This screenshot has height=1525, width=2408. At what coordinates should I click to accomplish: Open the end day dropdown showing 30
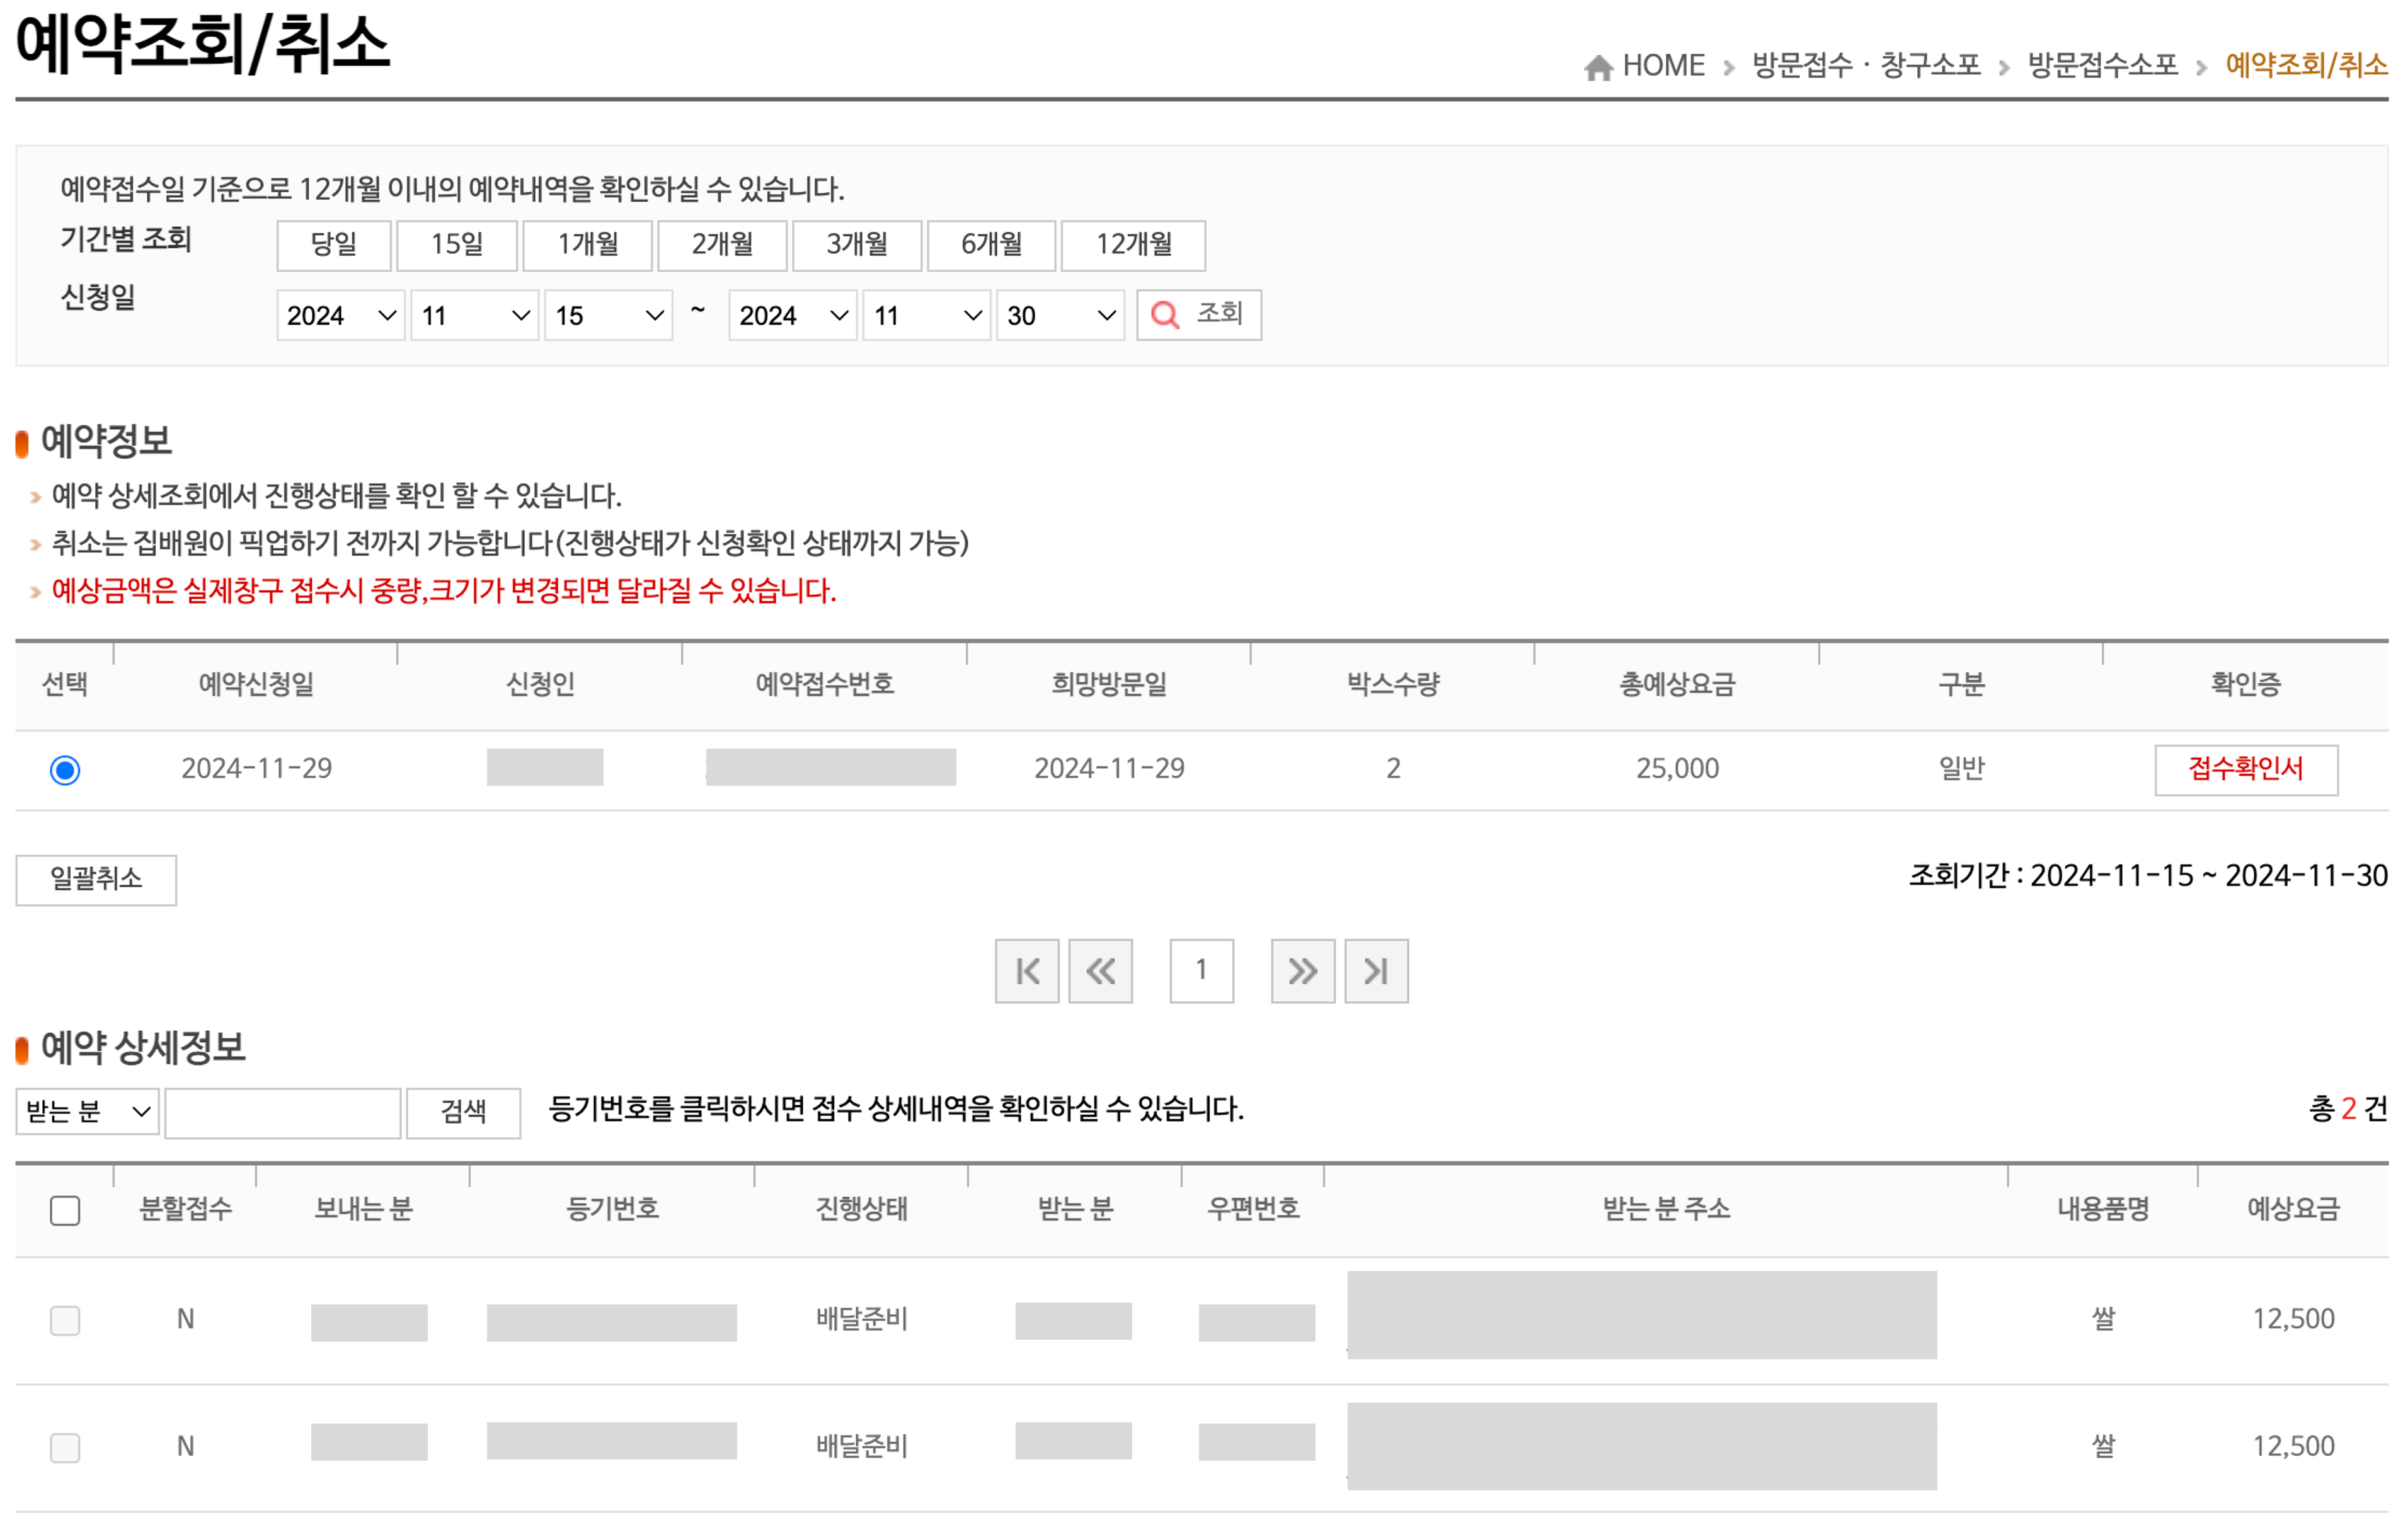click(x=1058, y=315)
